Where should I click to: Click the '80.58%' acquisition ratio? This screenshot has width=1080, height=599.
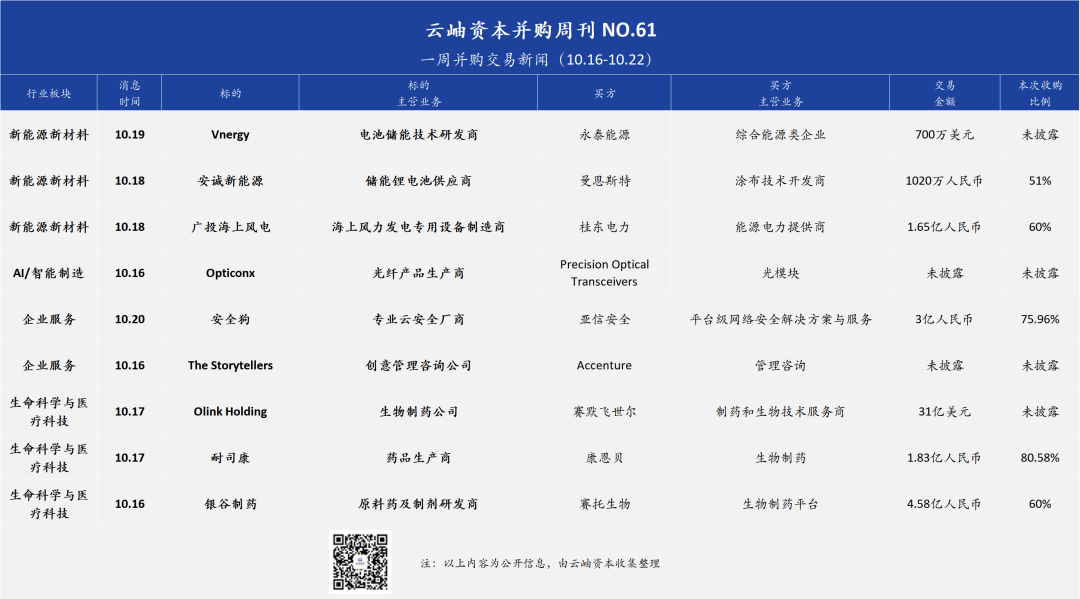(1040, 458)
